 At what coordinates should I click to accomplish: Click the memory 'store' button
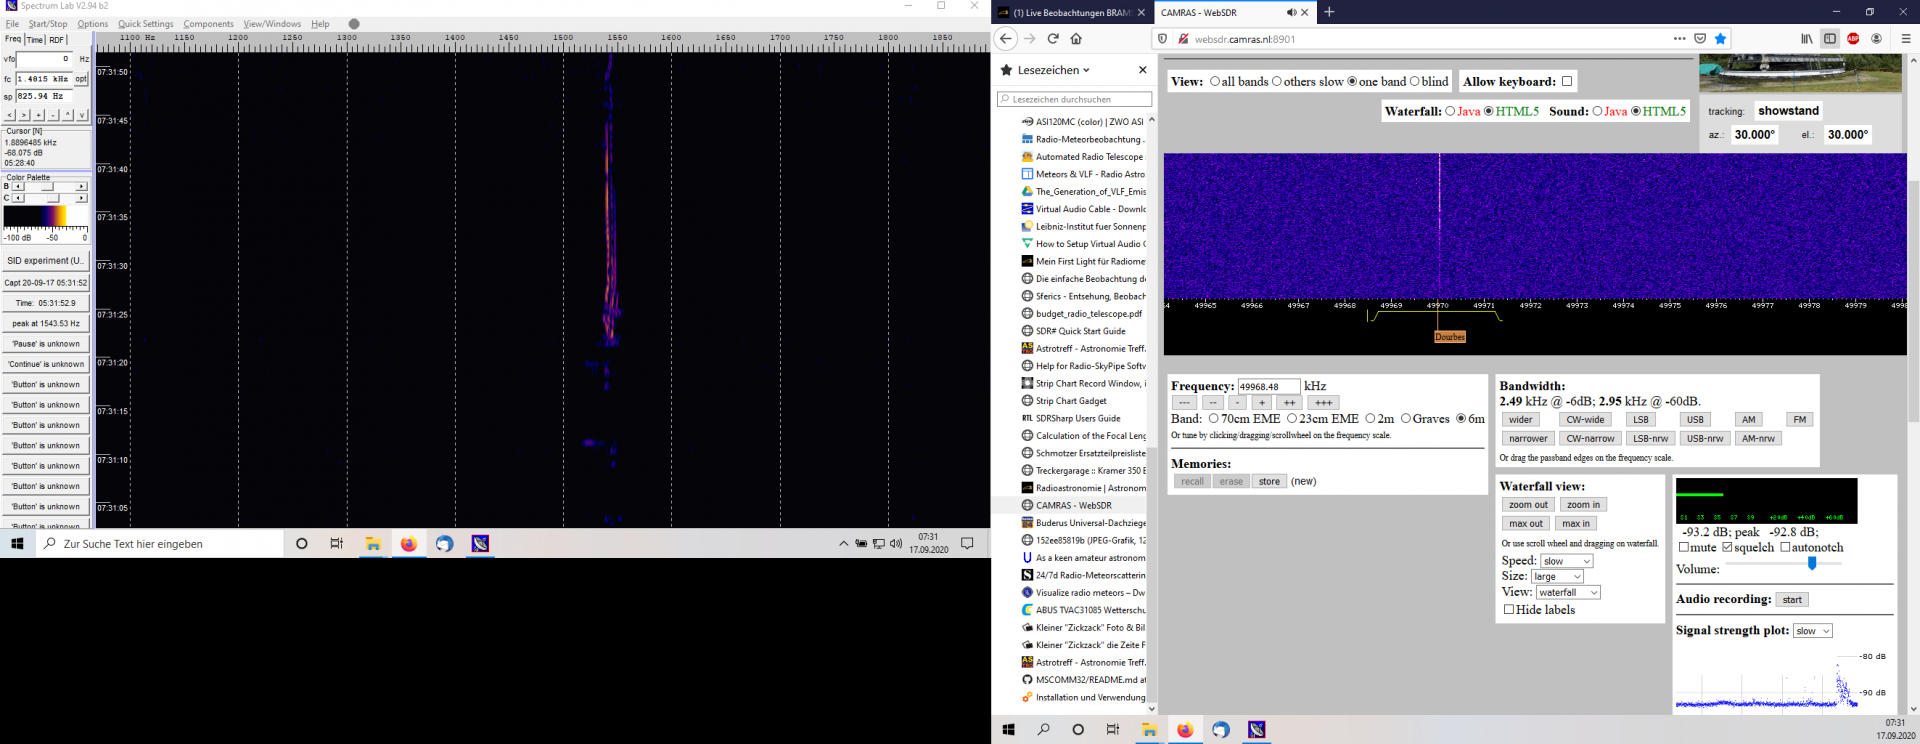tap(1269, 482)
